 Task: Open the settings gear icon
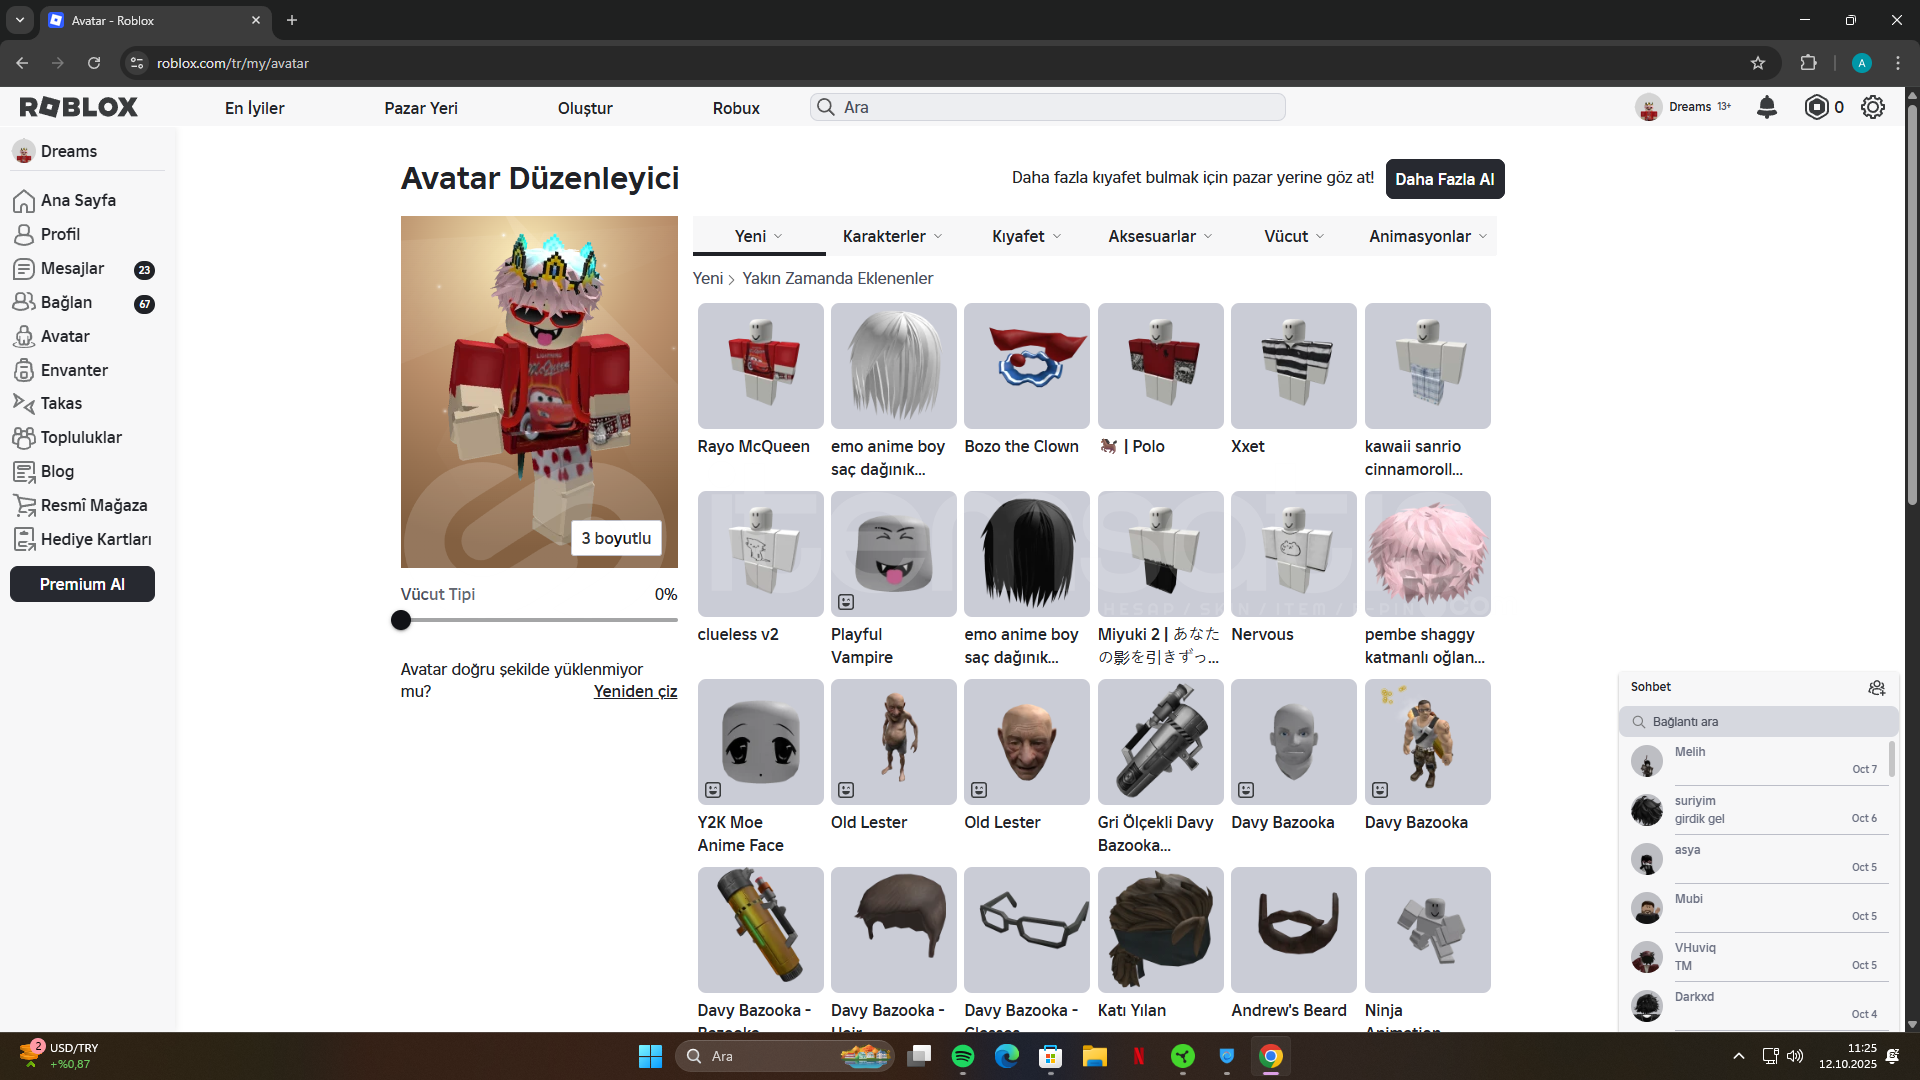(1873, 107)
